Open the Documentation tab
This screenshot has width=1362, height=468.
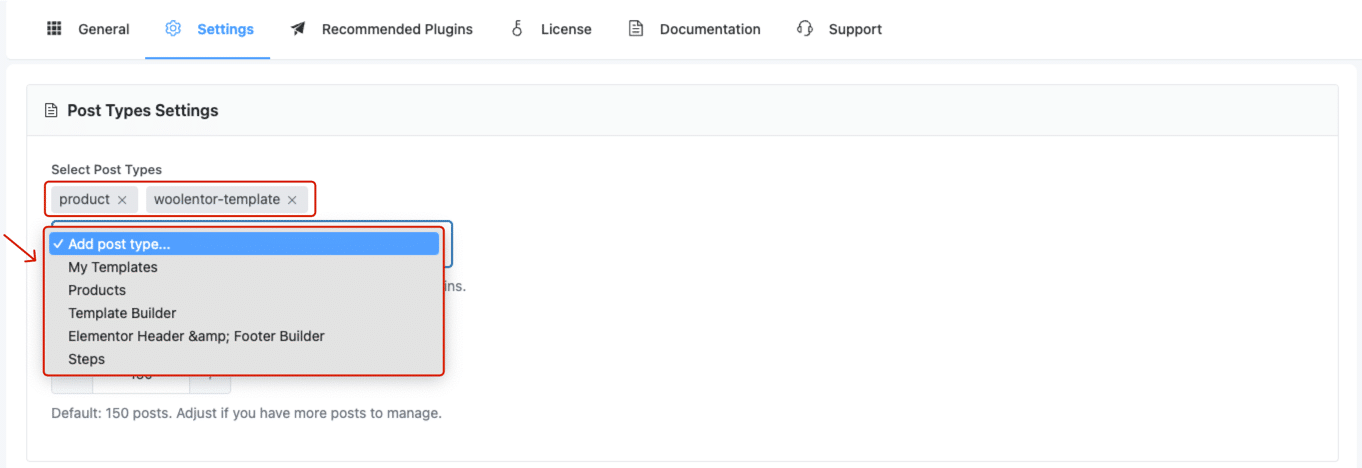pyautogui.click(x=709, y=29)
